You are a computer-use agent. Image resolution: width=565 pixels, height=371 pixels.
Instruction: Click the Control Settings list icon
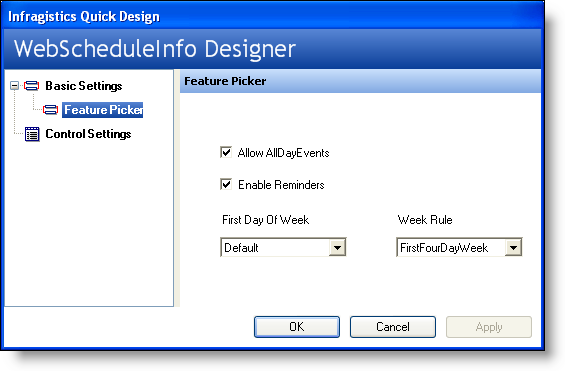pos(32,134)
